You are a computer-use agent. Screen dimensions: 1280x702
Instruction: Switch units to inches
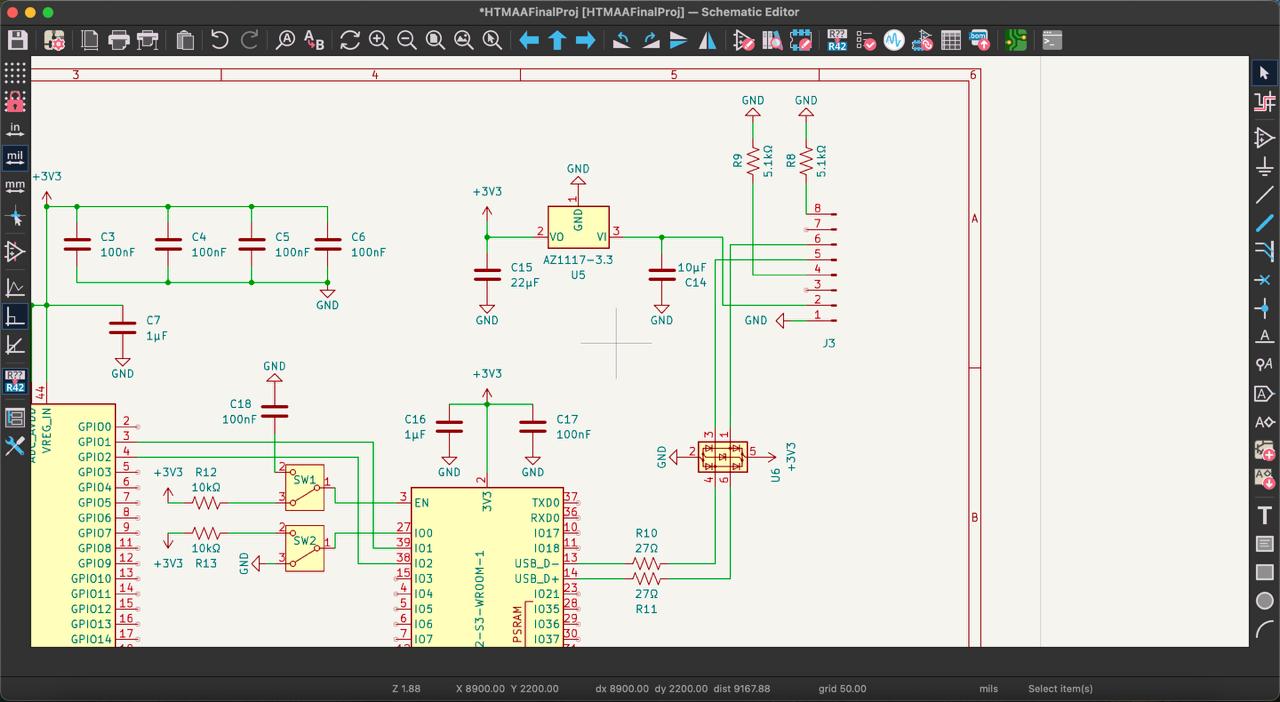[15, 129]
